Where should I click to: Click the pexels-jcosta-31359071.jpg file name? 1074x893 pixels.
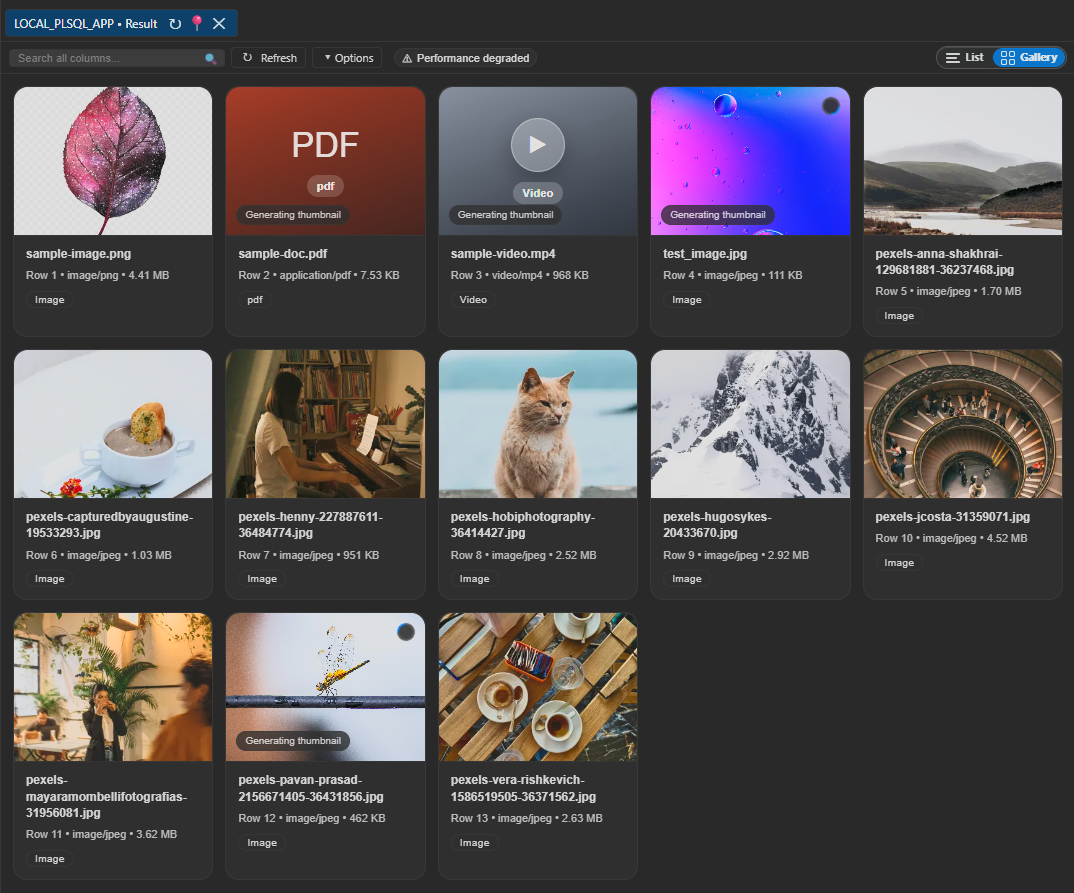click(953, 517)
